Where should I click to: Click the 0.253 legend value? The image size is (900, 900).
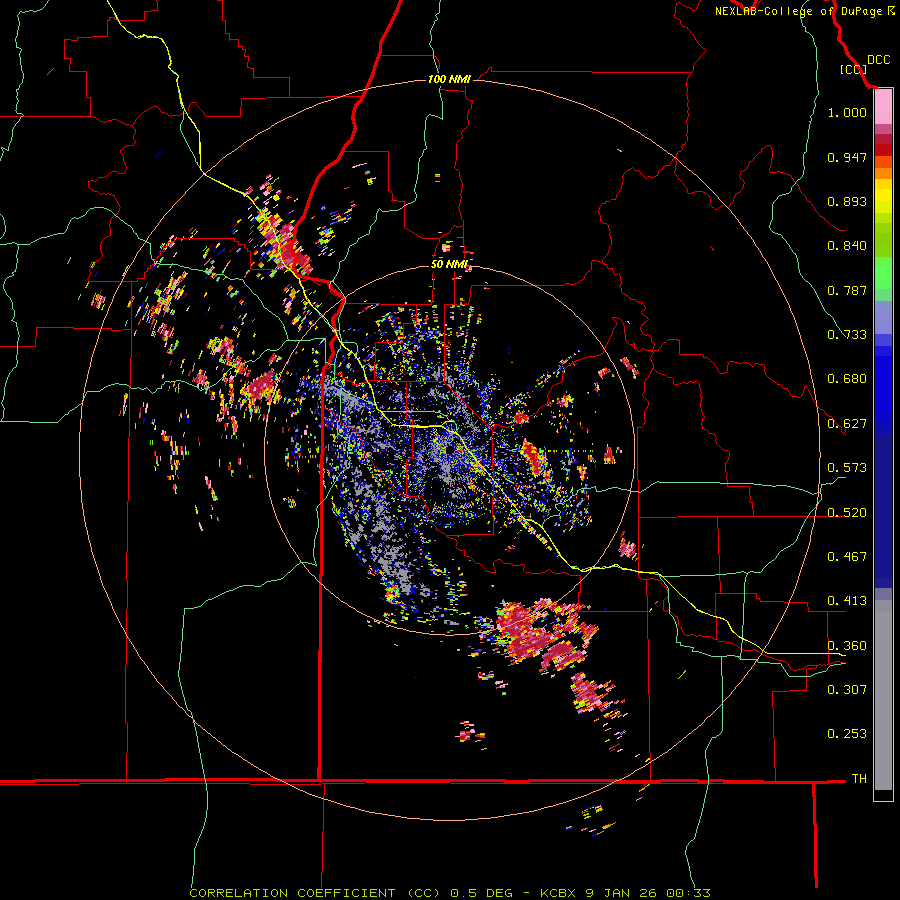[x=847, y=734]
